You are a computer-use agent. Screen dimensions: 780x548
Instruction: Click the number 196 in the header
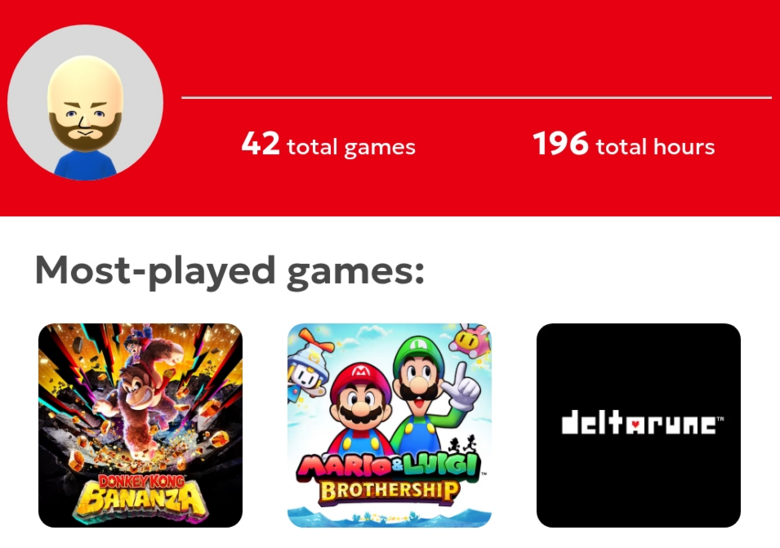pos(560,145)
